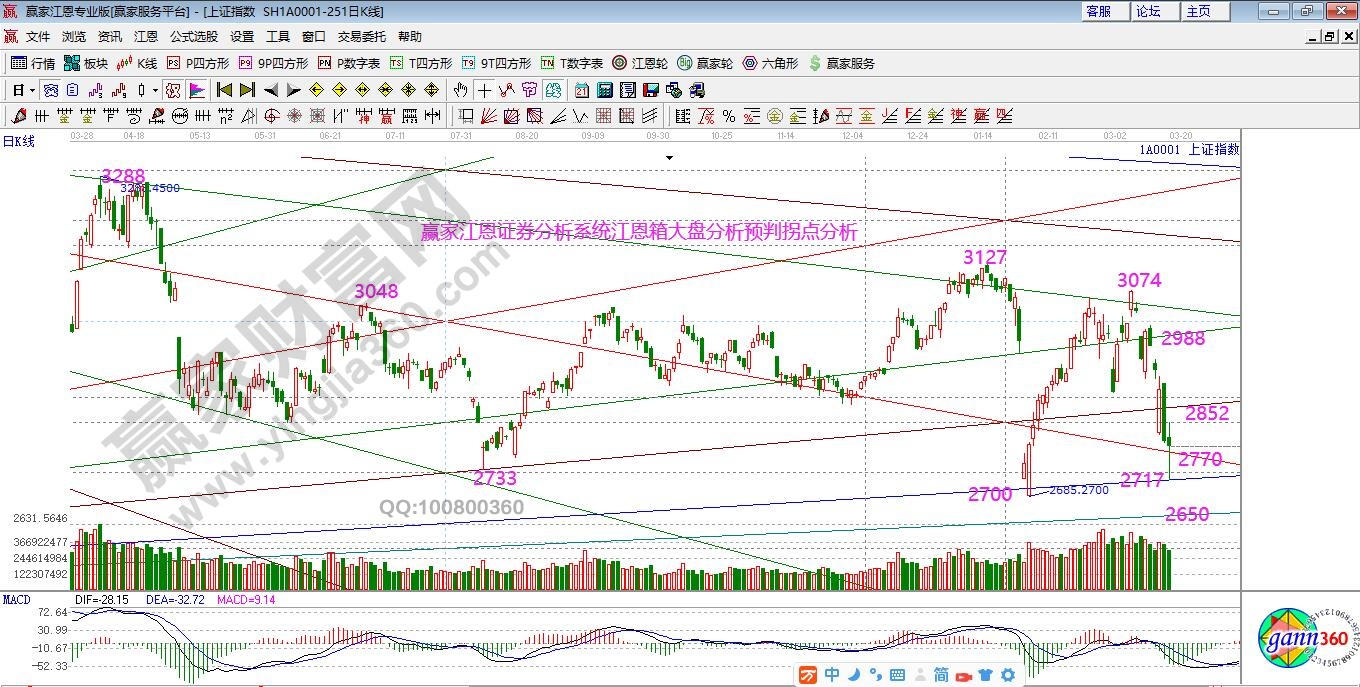Open the 公式选股 menu
Viewport: 1360px width, 687px height.
[193, 37]
